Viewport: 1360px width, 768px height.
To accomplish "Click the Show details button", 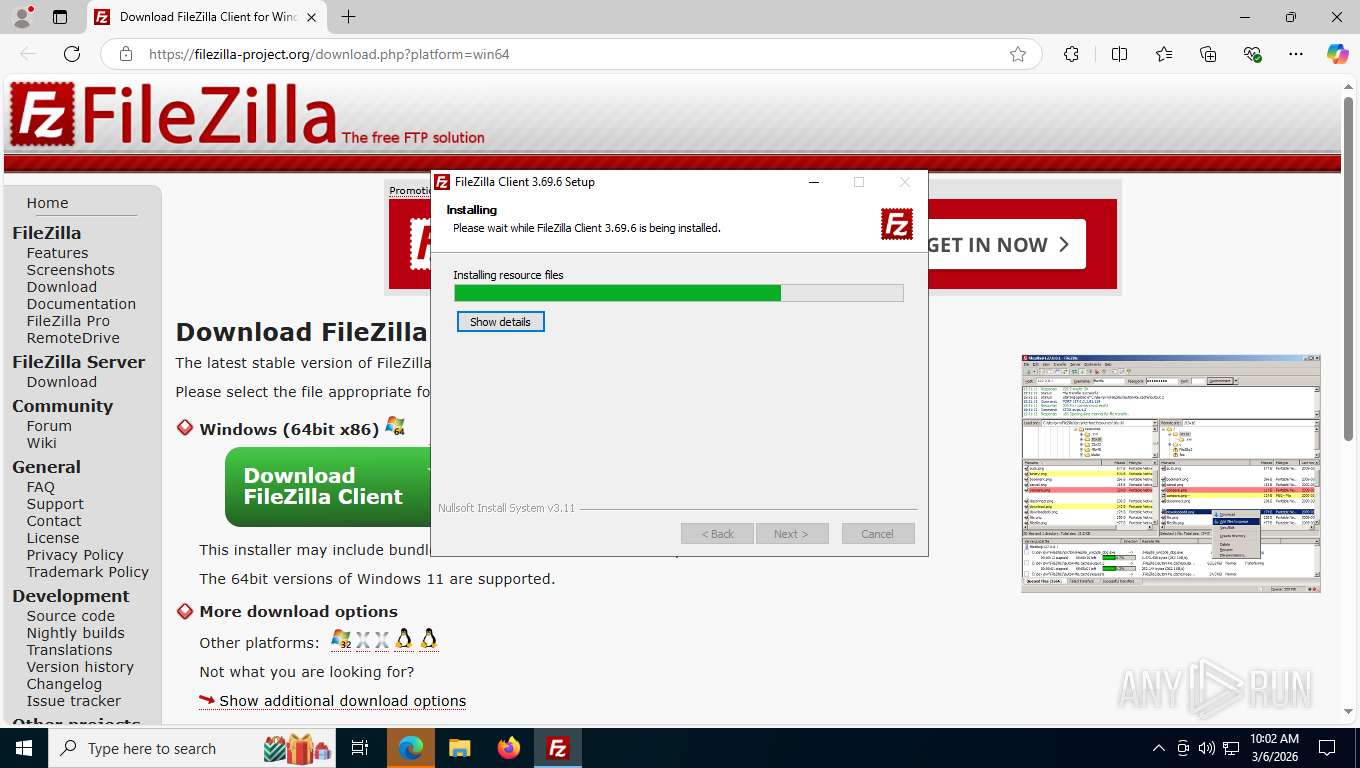I will pyautogui.click(x=500, y=322).
